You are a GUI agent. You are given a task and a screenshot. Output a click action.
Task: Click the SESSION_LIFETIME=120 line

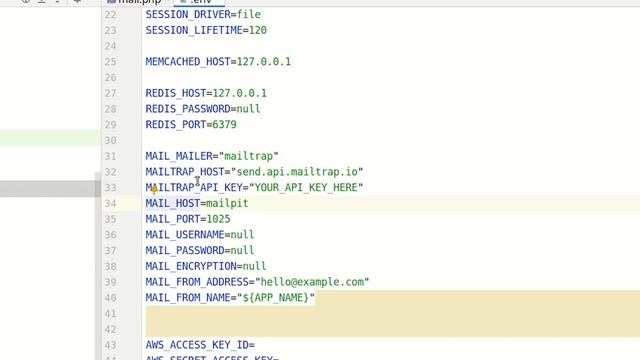[x=206, y=30]
